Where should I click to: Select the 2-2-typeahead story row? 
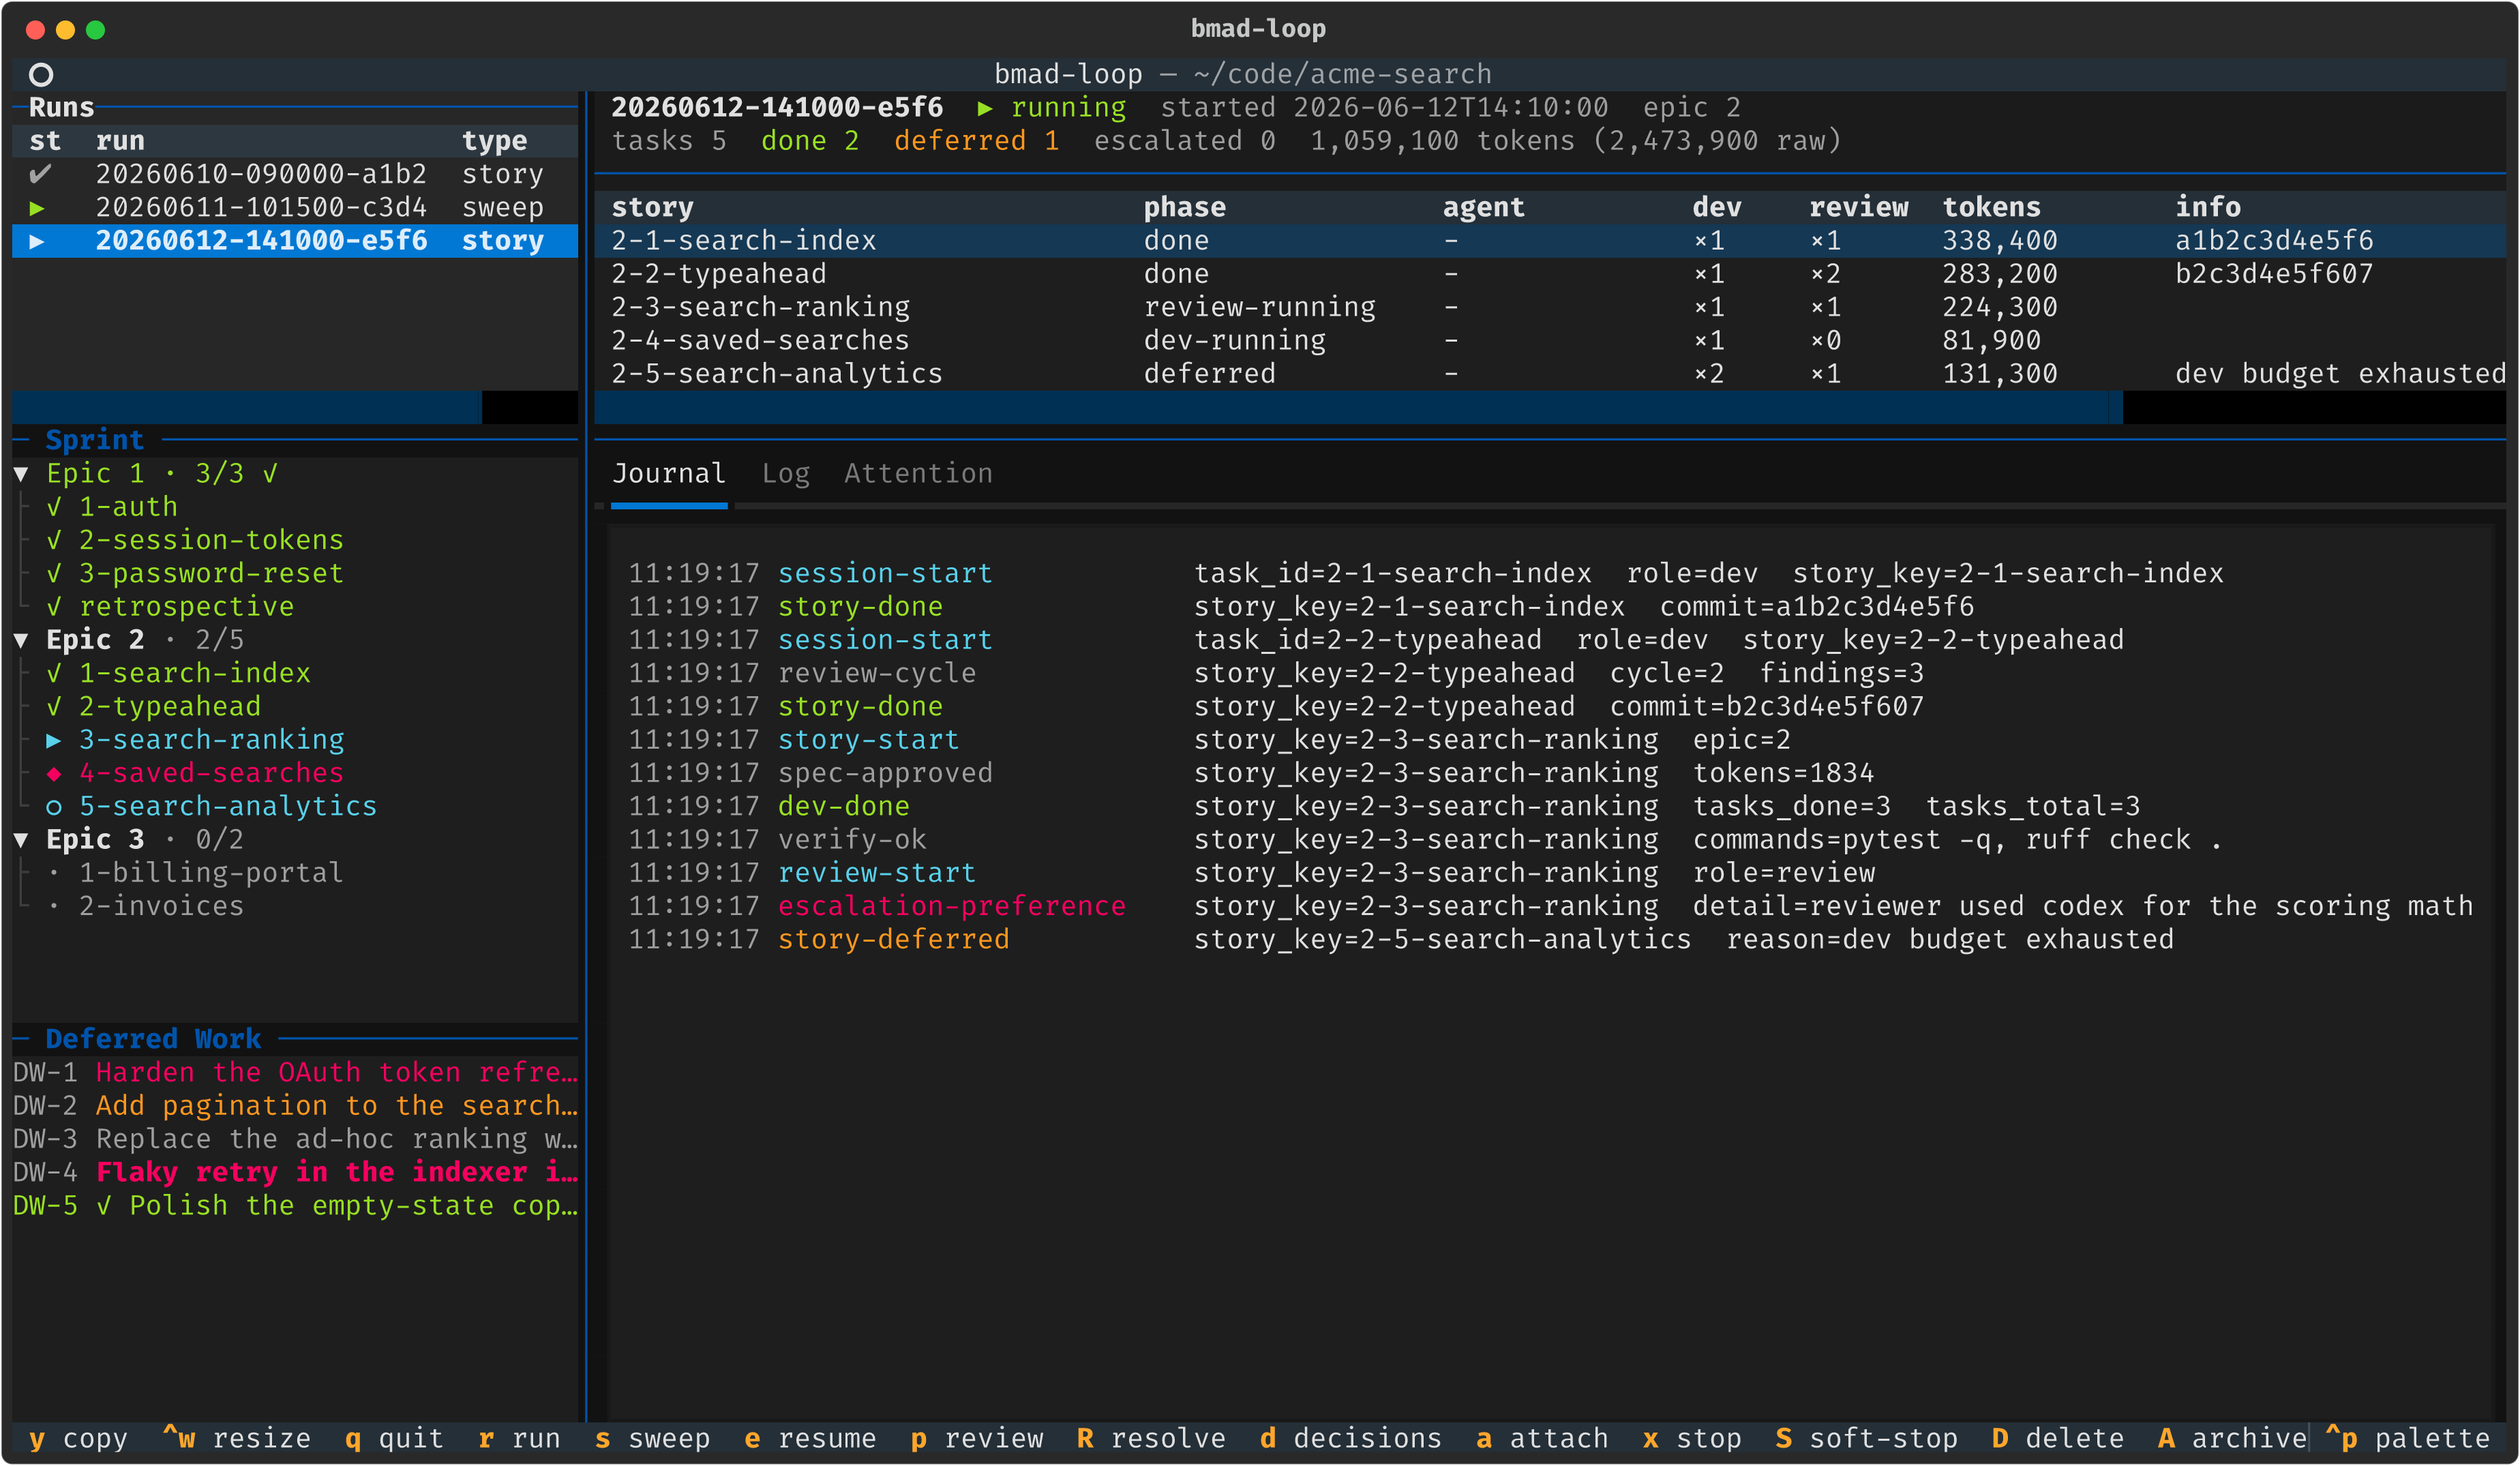click(1549, 274)
